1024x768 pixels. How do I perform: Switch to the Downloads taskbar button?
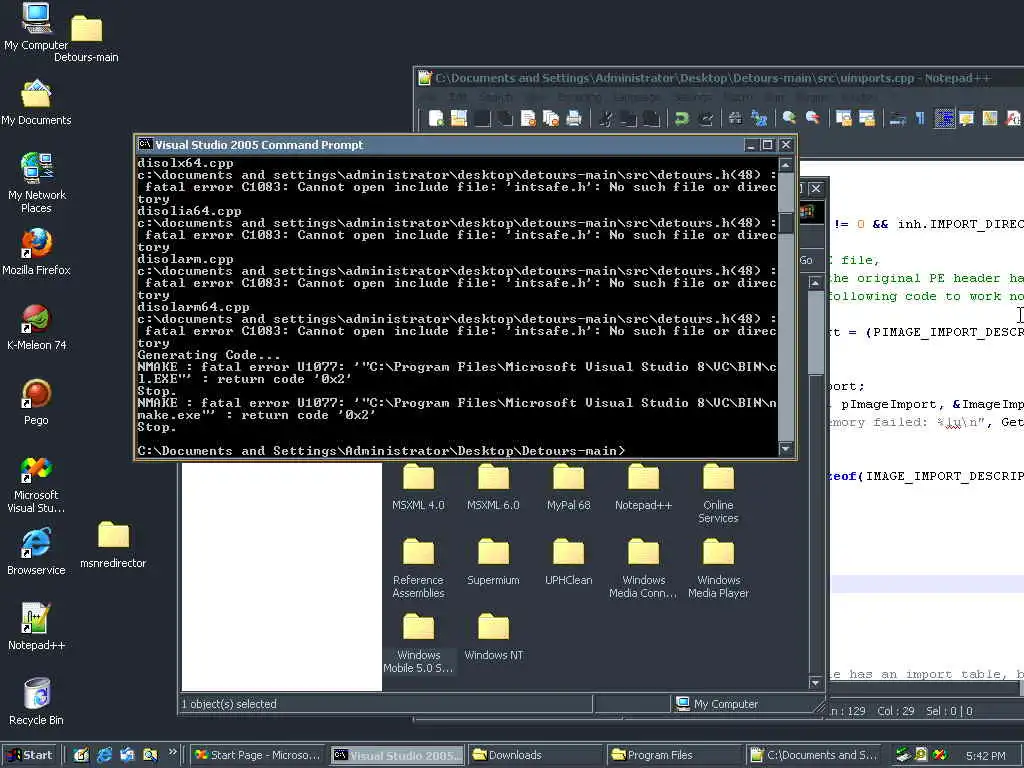click(x=534, y=755)
